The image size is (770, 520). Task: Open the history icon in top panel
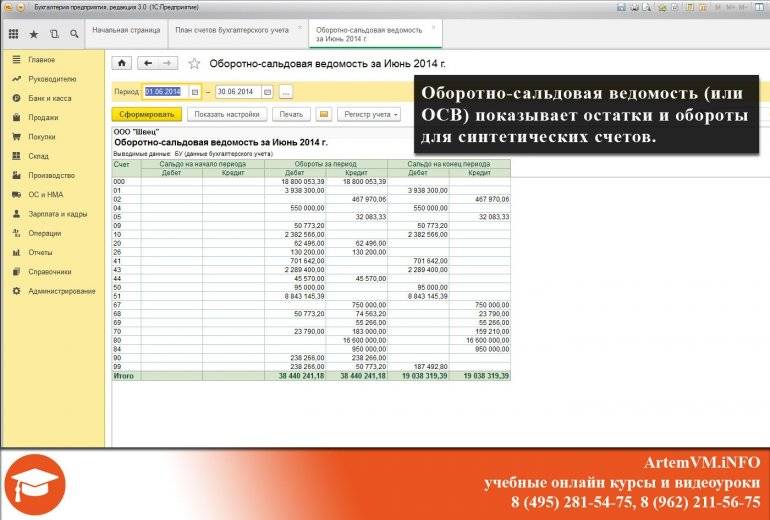click(54, 34)
